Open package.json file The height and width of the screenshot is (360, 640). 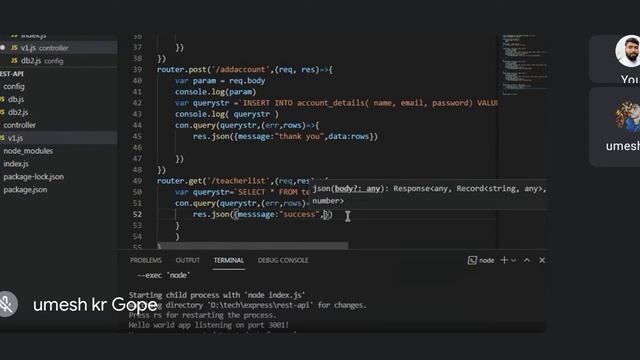[x=25, y=190]
